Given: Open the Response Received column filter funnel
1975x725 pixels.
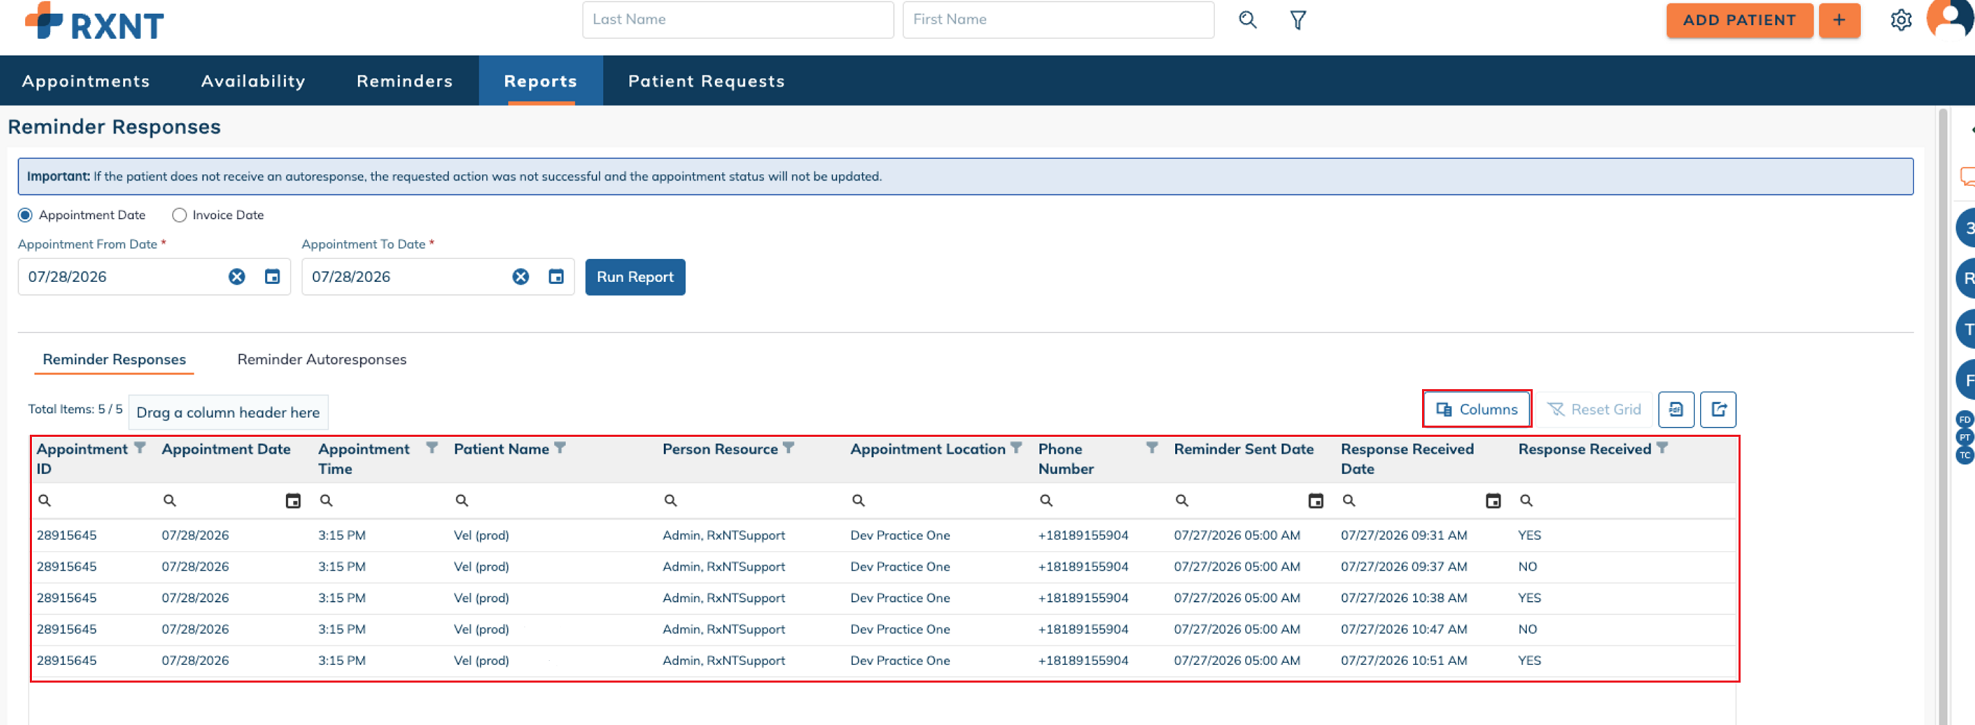Looking at the screenshot, I should [1662, 448].
